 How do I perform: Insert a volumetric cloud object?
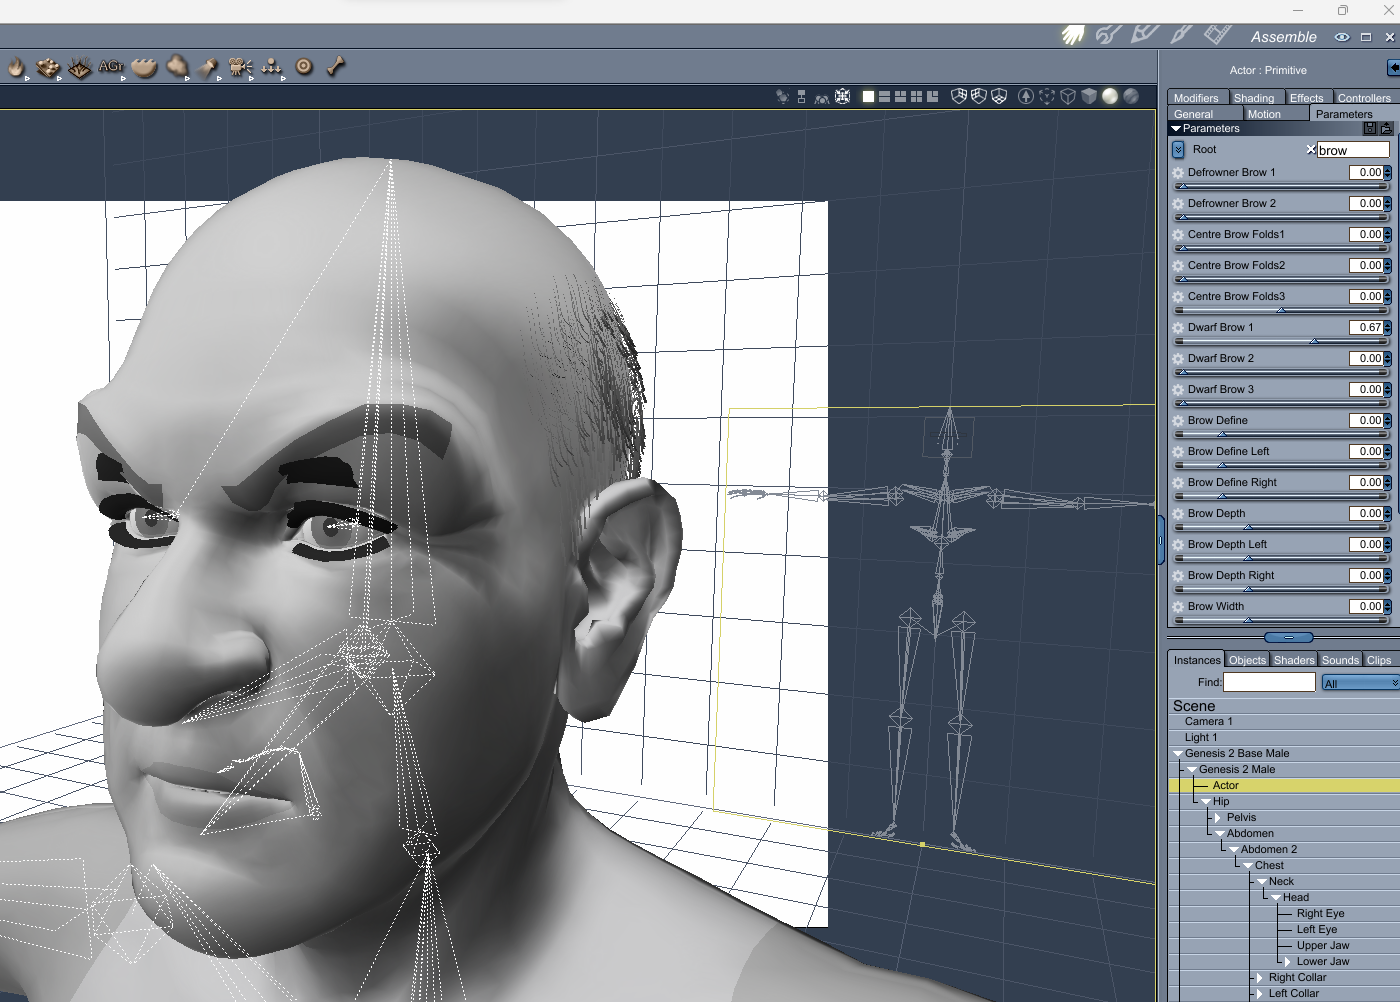coord(177,67)
